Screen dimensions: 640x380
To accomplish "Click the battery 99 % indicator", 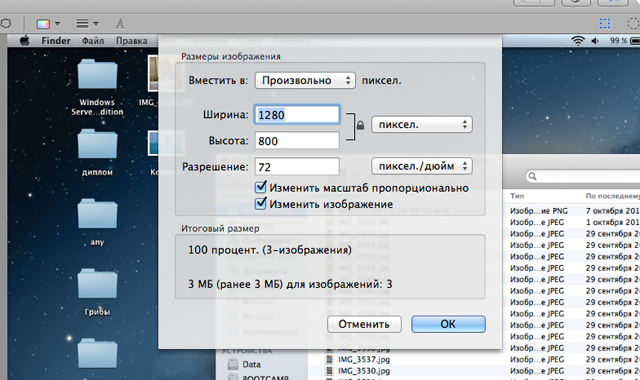I will point(624,41).
